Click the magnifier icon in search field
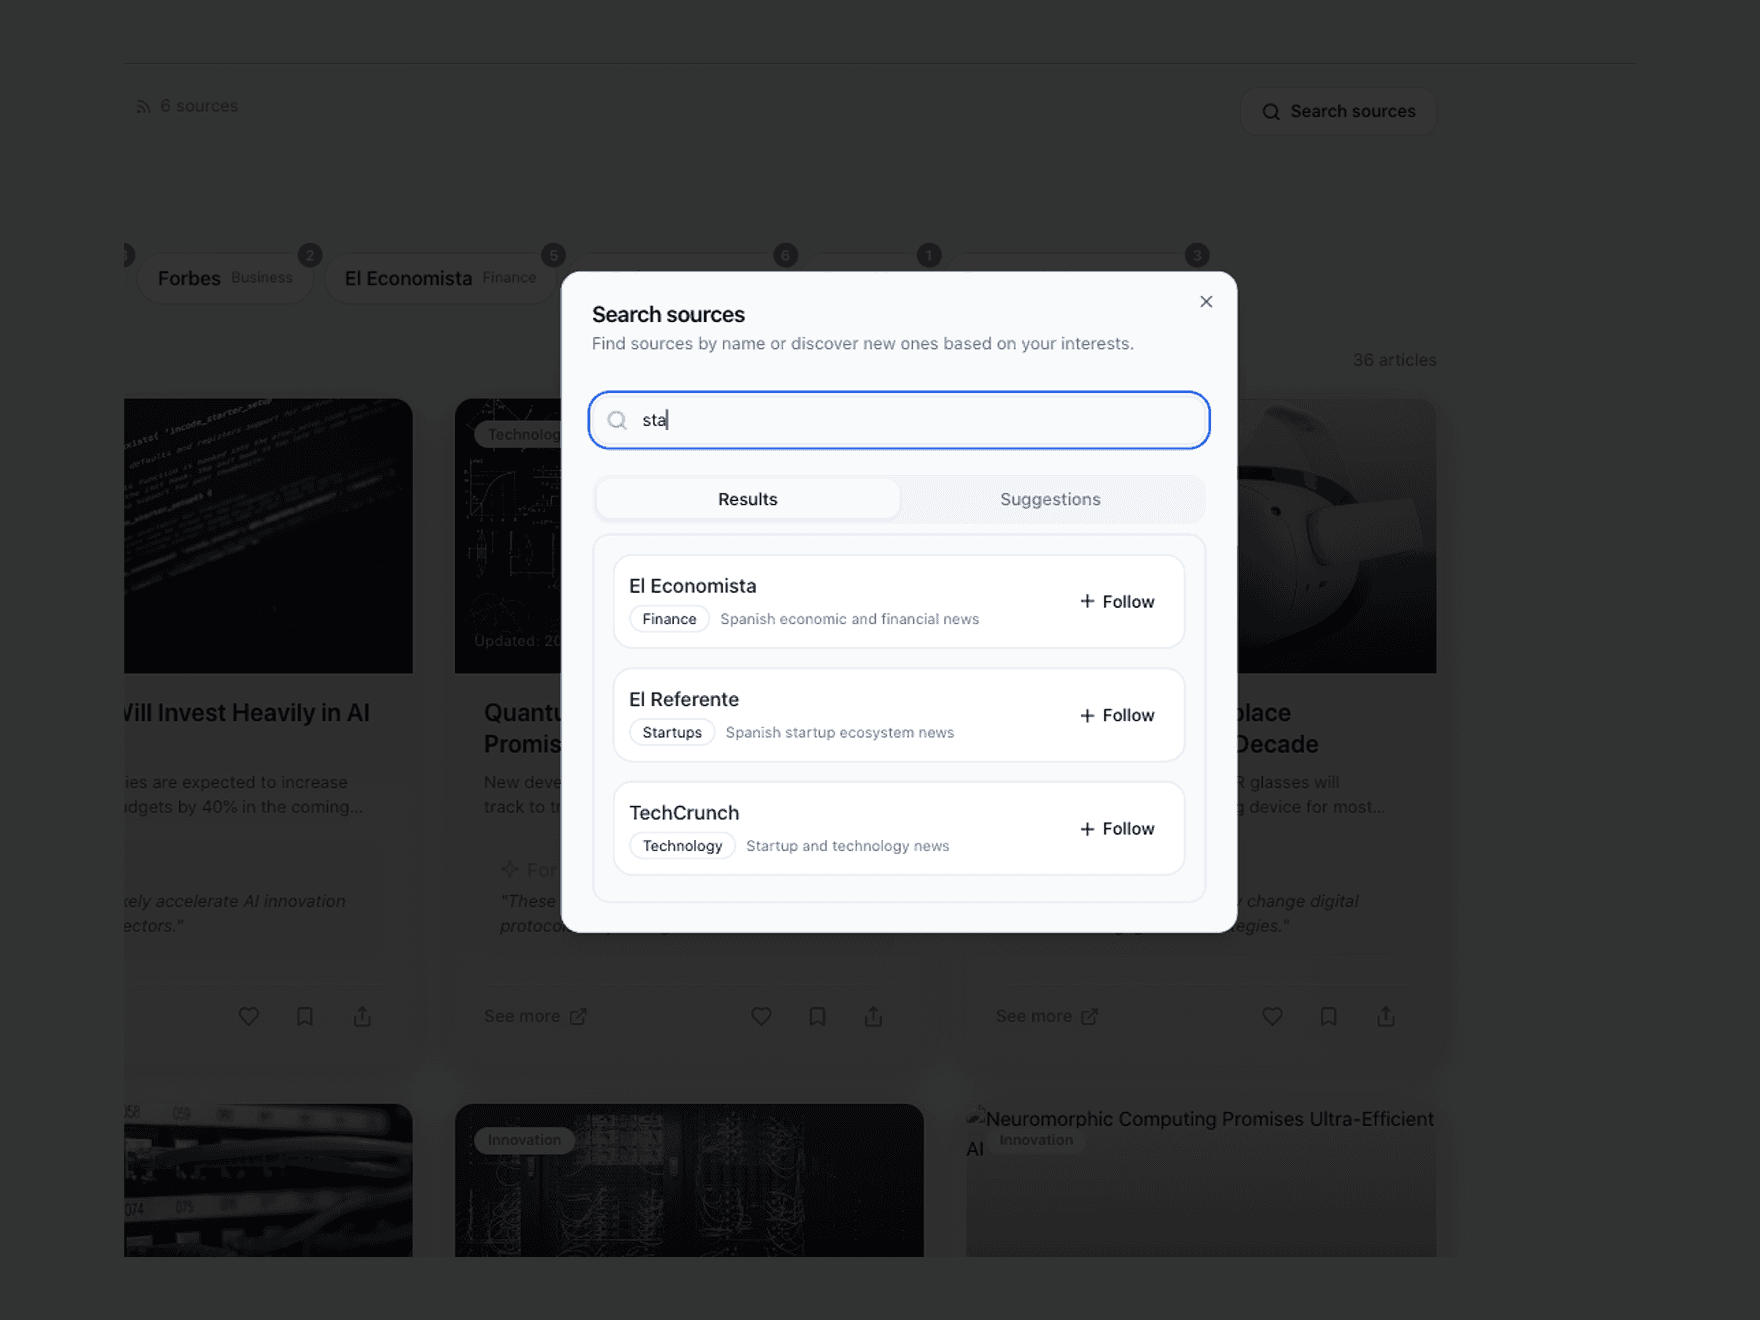Viewport: 1760px width, 1320px height. coord(618,420)
